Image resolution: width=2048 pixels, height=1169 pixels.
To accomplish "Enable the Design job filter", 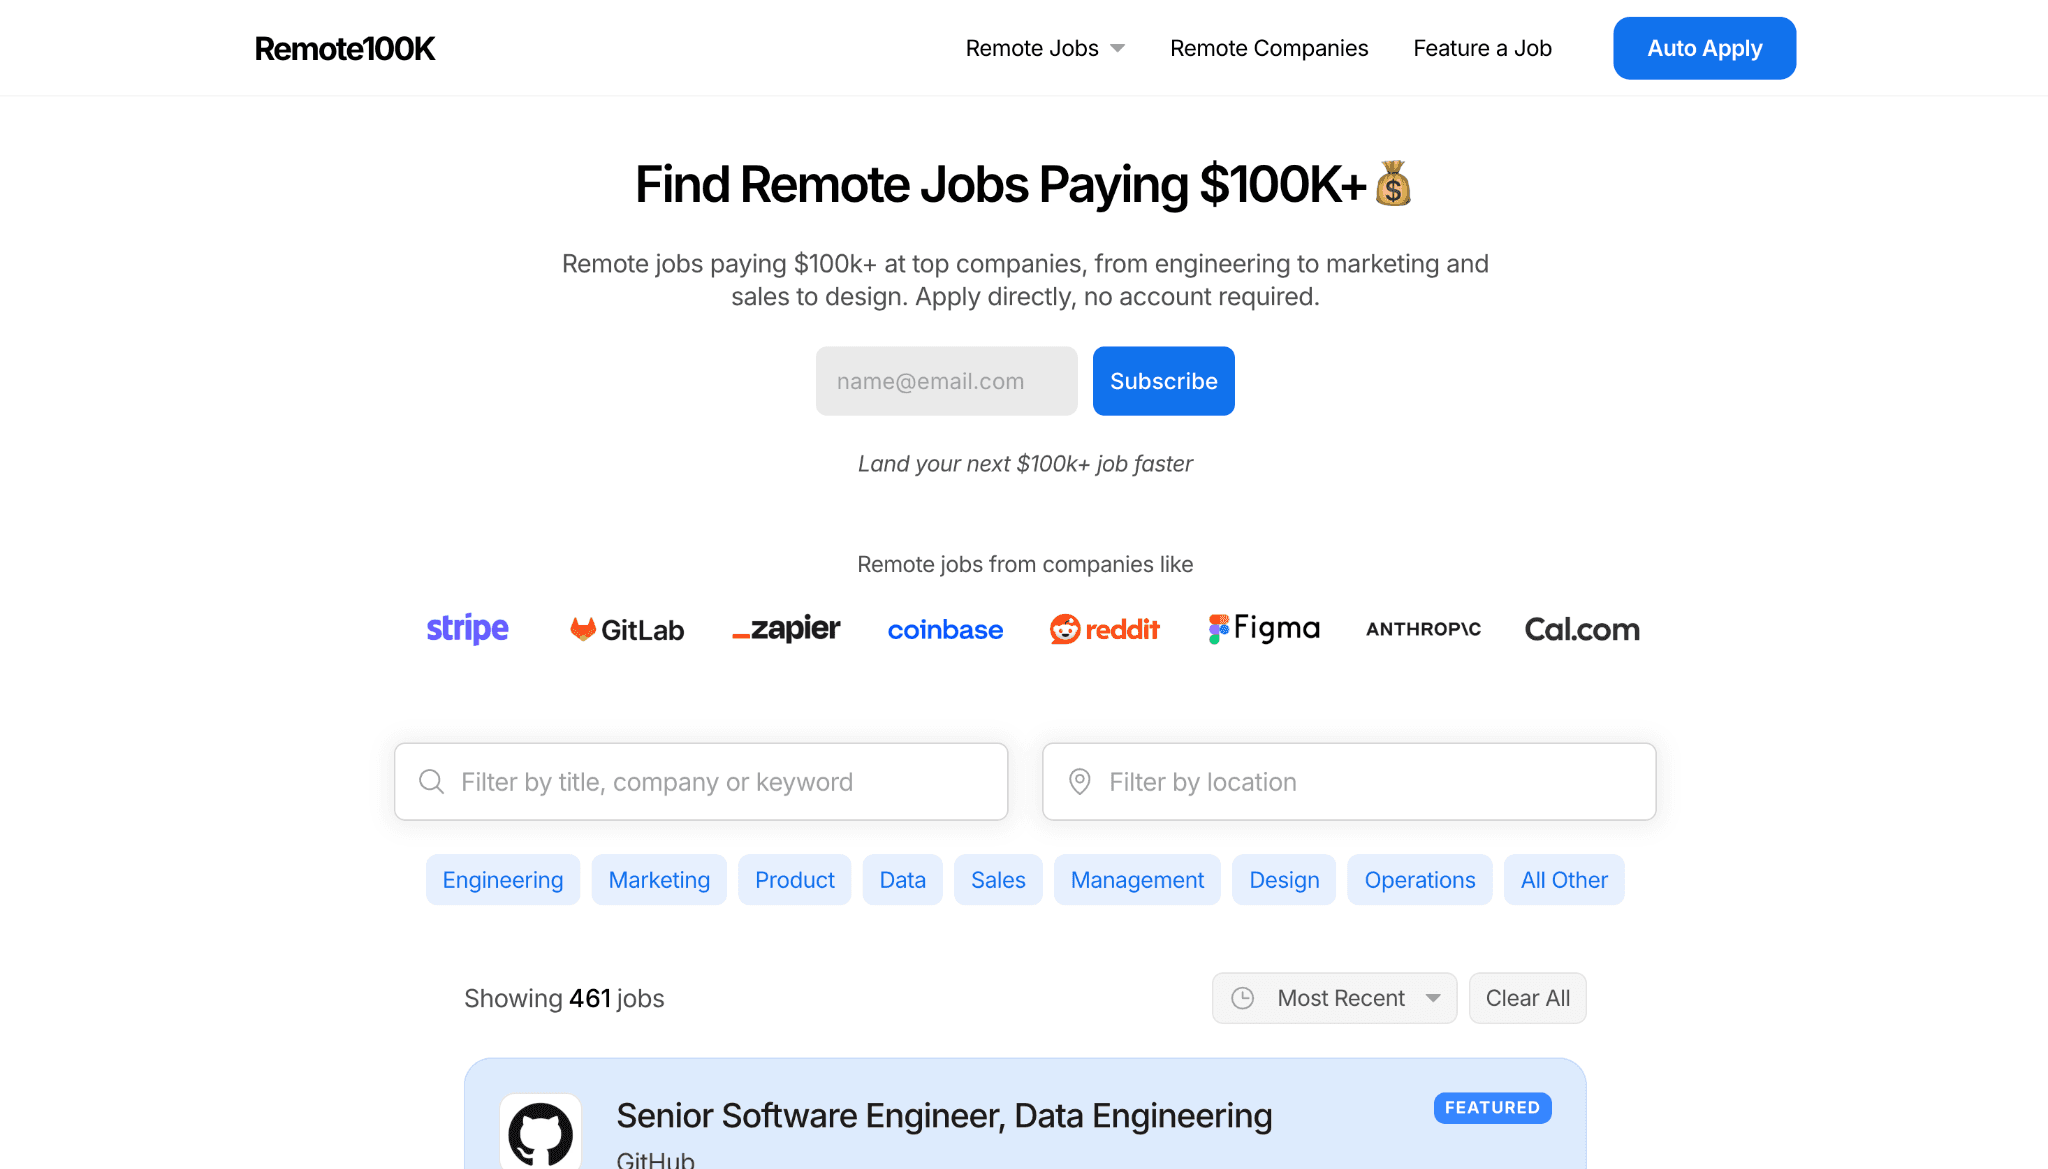I will tap(1283, 879).
